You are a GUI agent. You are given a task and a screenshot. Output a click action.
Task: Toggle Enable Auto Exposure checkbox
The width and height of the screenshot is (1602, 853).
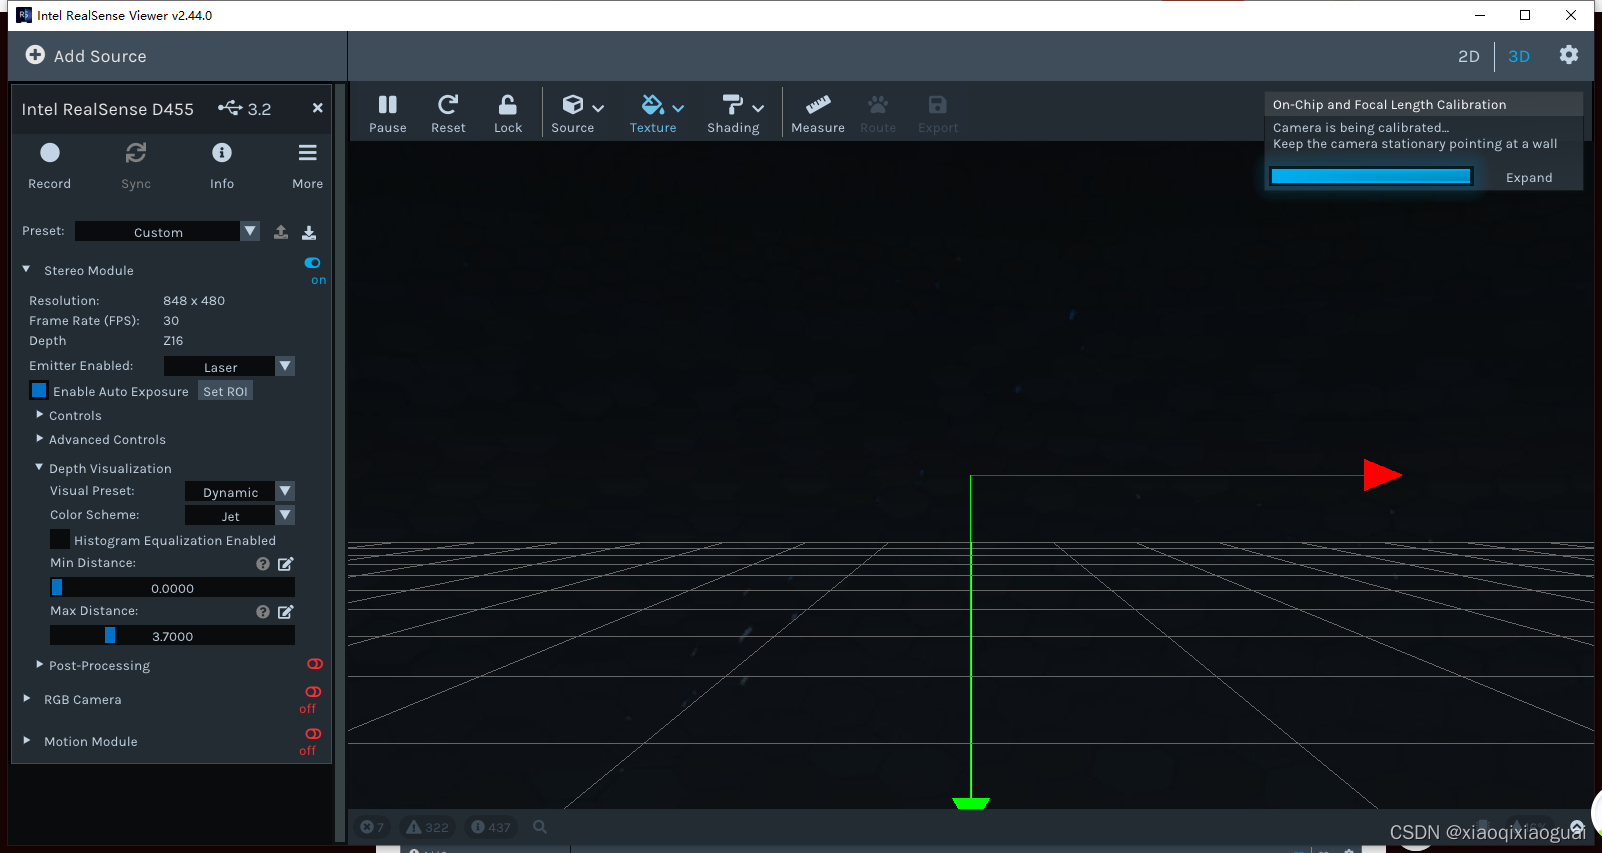pos(39,390)
